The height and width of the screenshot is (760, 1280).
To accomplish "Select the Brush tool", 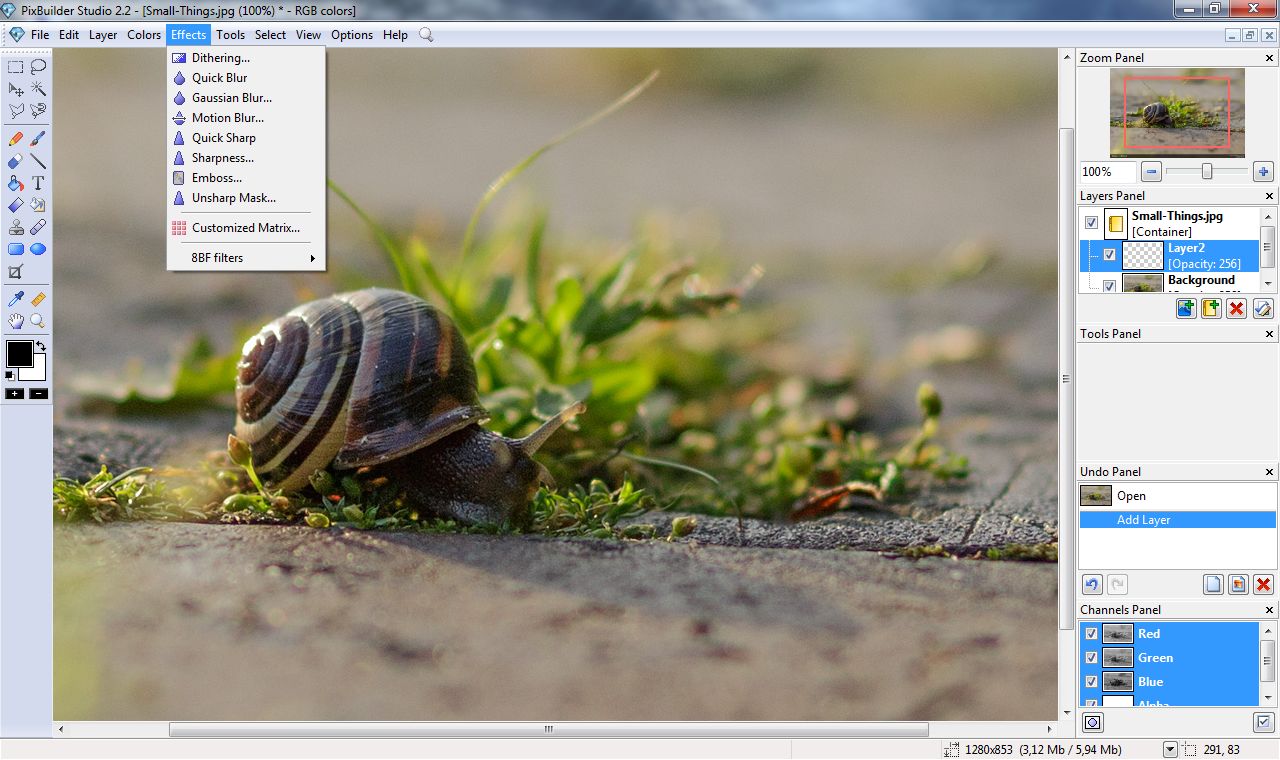I will tap(38, 139).
